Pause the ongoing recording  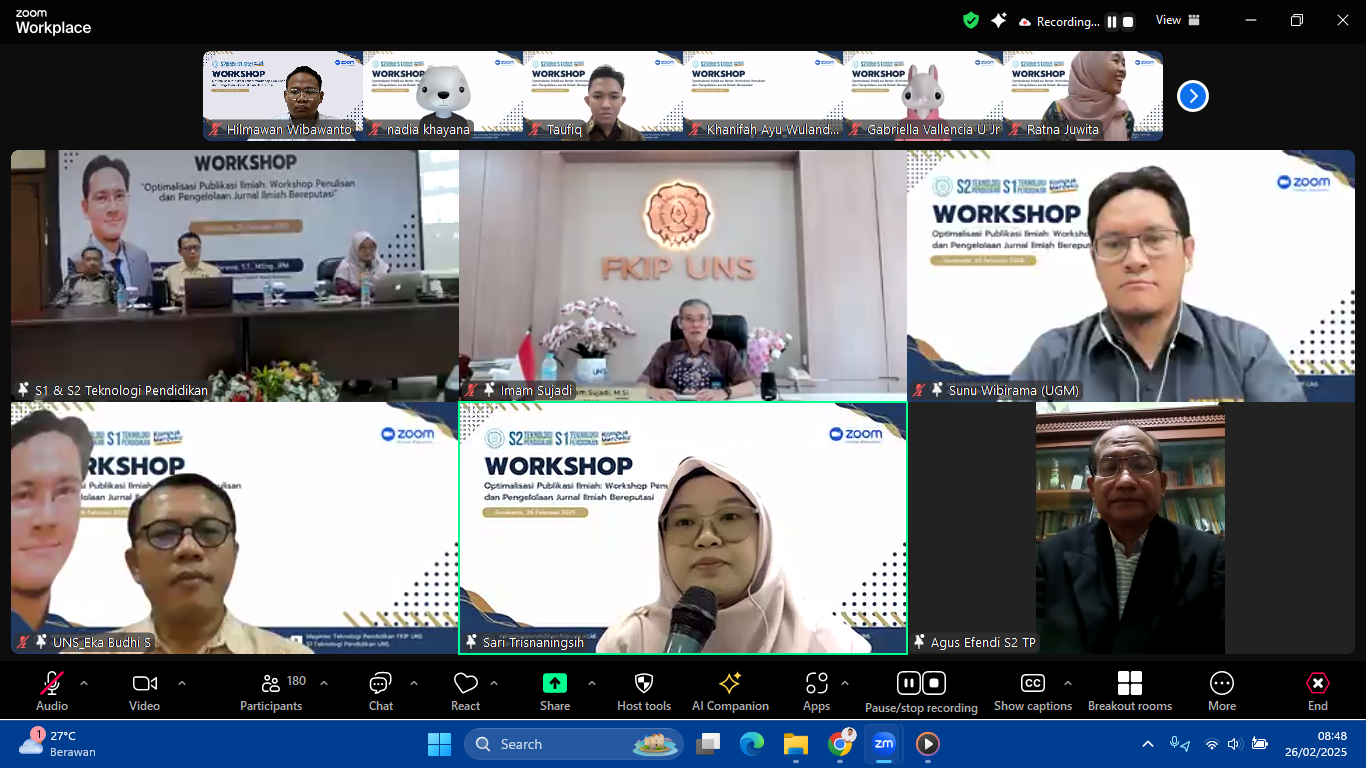tap(907, 683)
